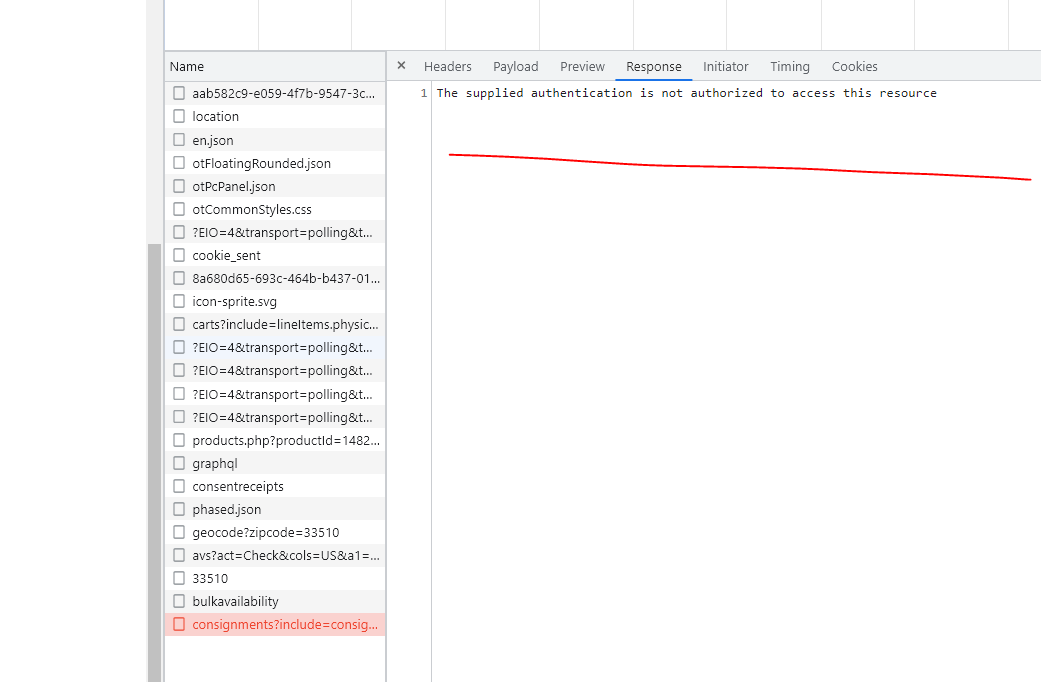Open the Preview tab
Screen dimensions: 1041x682
(x=582, y=66)
